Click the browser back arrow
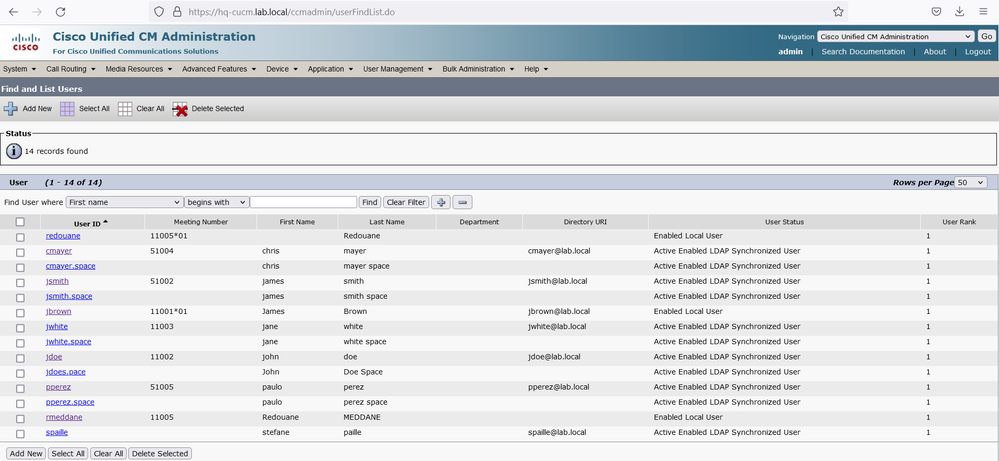The image size is (999, 461). (13, 11)
